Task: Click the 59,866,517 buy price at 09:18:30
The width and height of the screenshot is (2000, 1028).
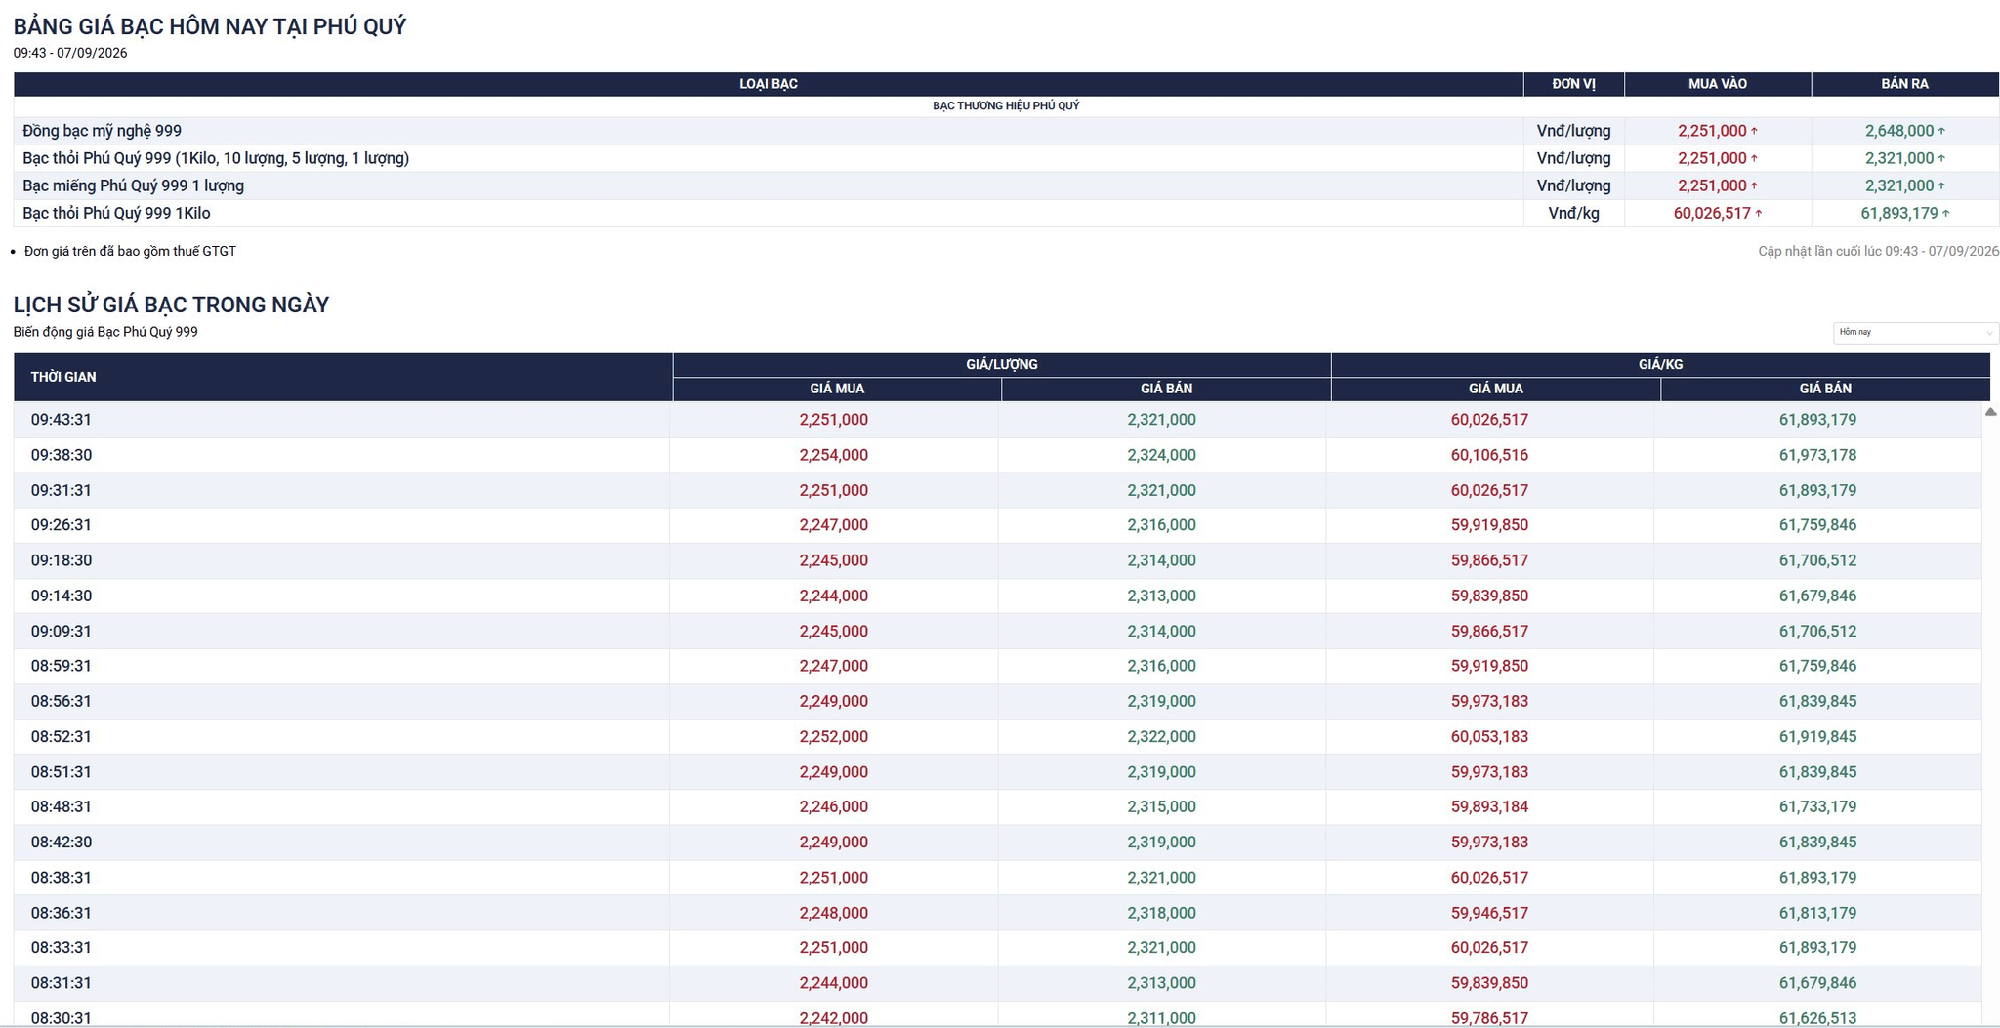Action: [1489, 560]
